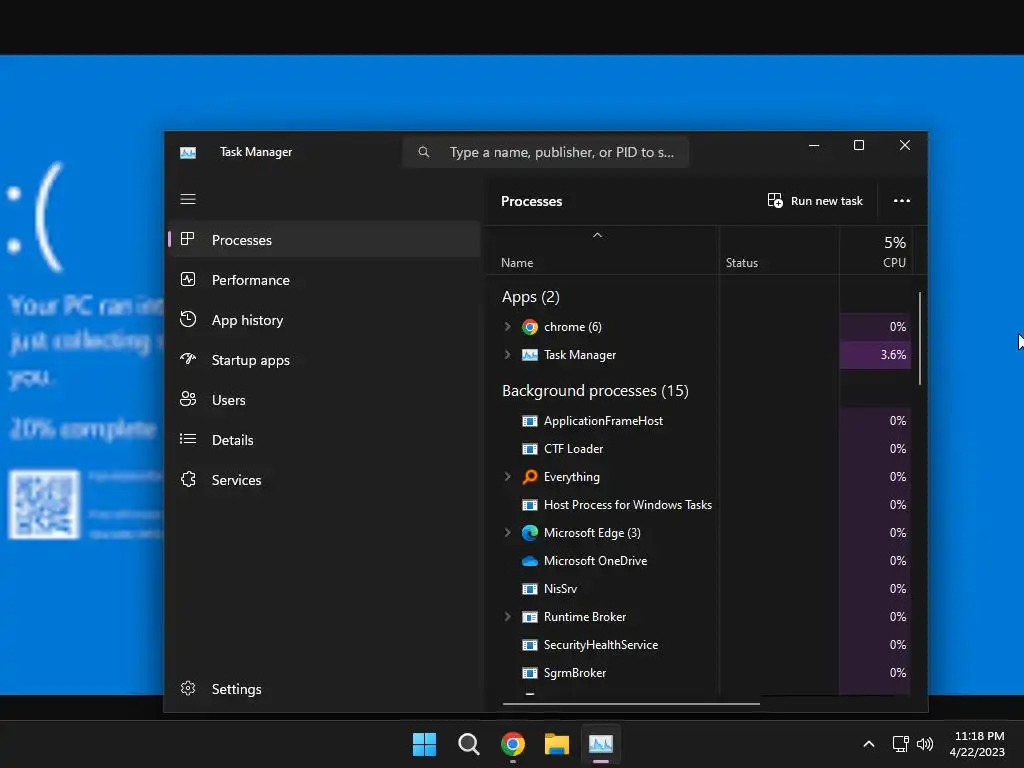Click the volume speaker tray icon
The image size is (1024, 768).
point(925,744)
